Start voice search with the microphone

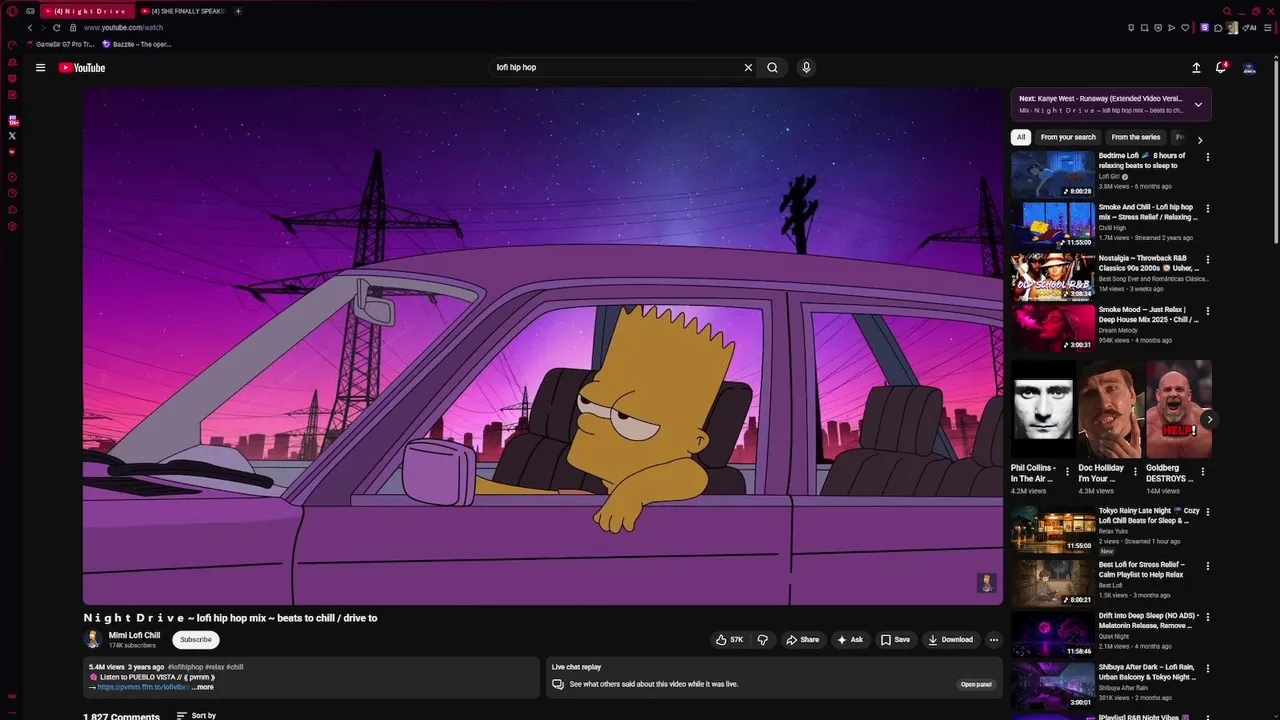point(806,68)
